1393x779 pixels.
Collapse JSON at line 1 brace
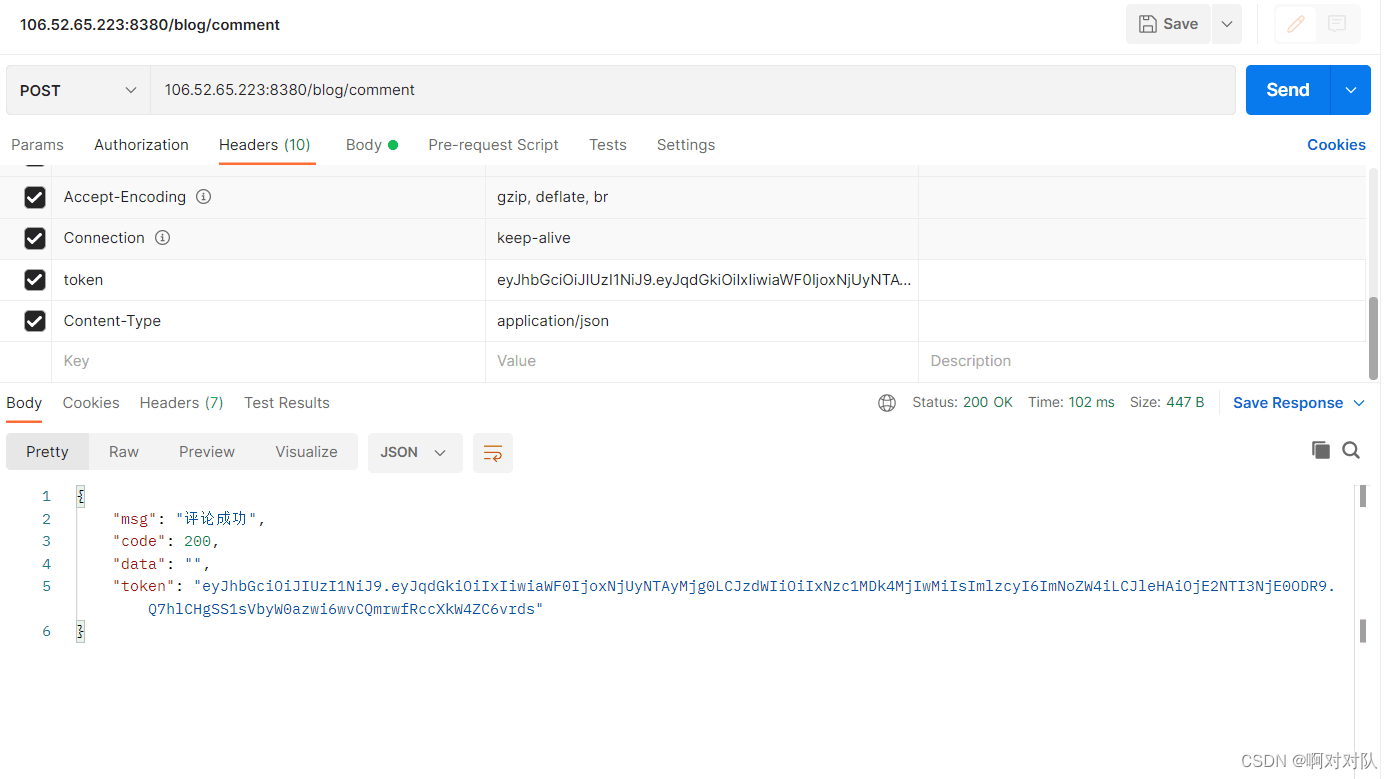click(x=81, y=496)
